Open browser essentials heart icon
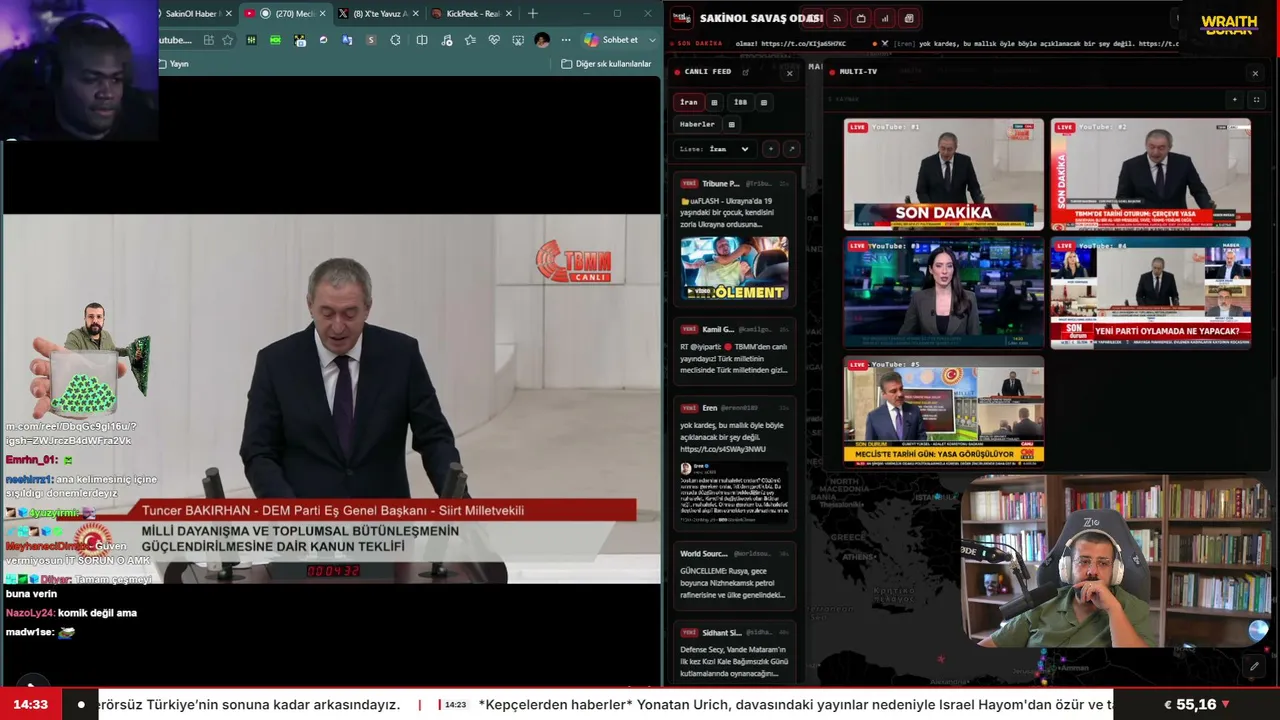Screen dimensions: 1280x720 pyautogui.click(x=494, y=40)
